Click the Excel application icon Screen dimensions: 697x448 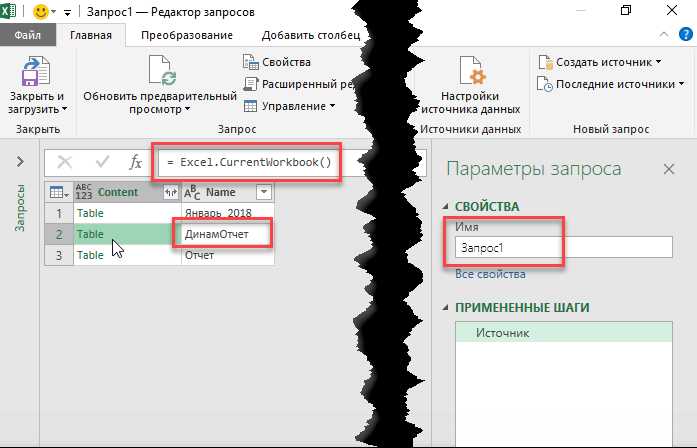[x=8, y=10]
